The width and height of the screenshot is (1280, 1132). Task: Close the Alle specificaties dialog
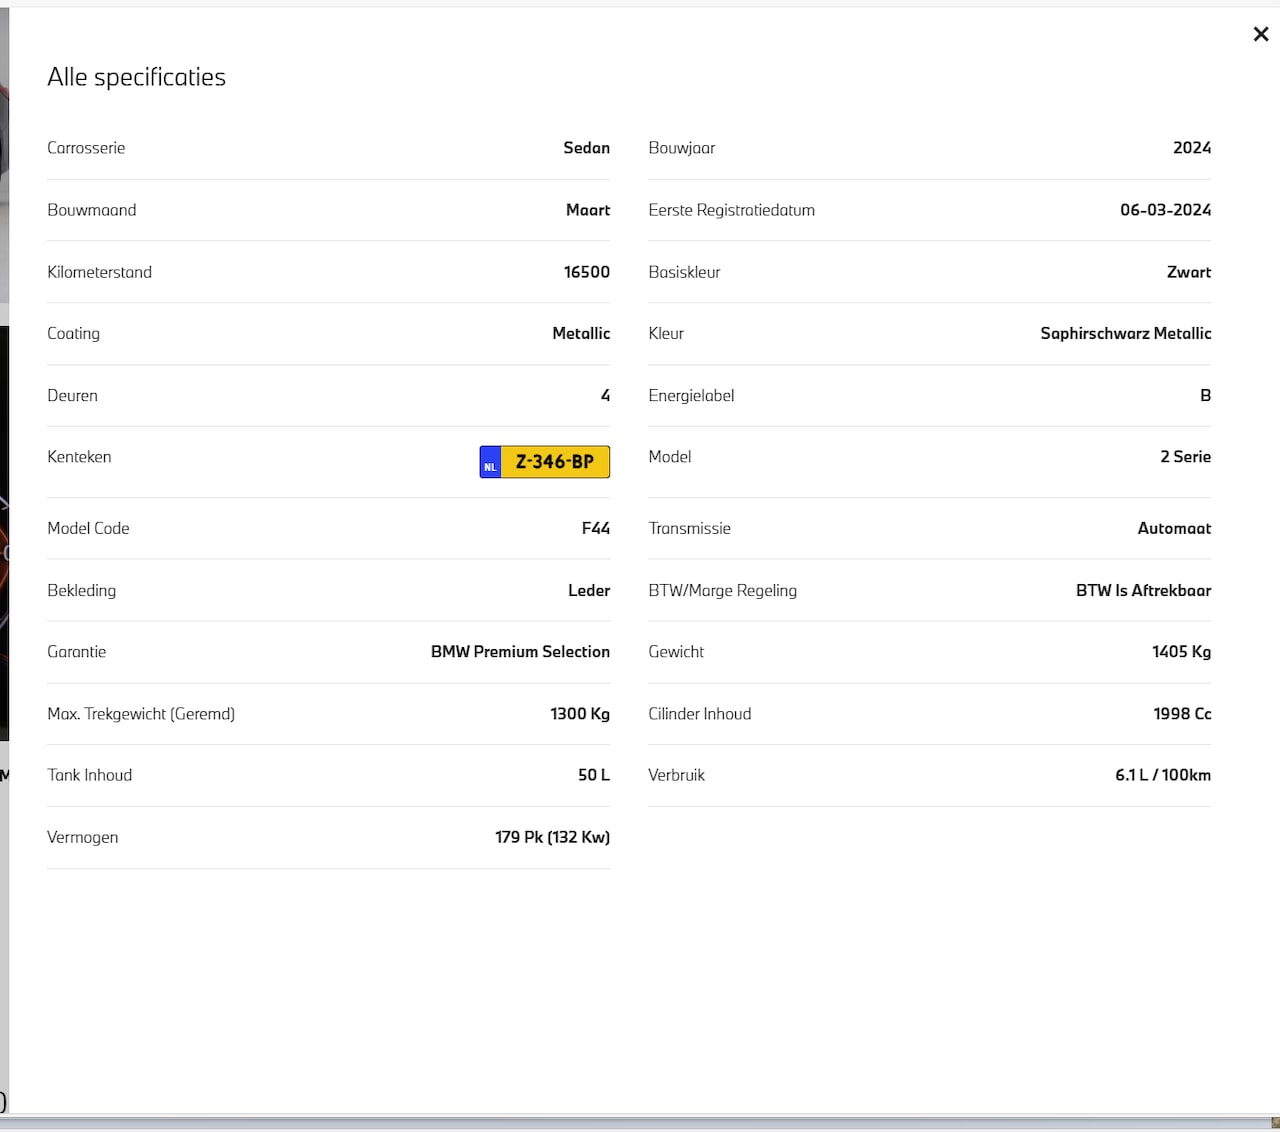pyautogui.click(x=1260, y=34)
